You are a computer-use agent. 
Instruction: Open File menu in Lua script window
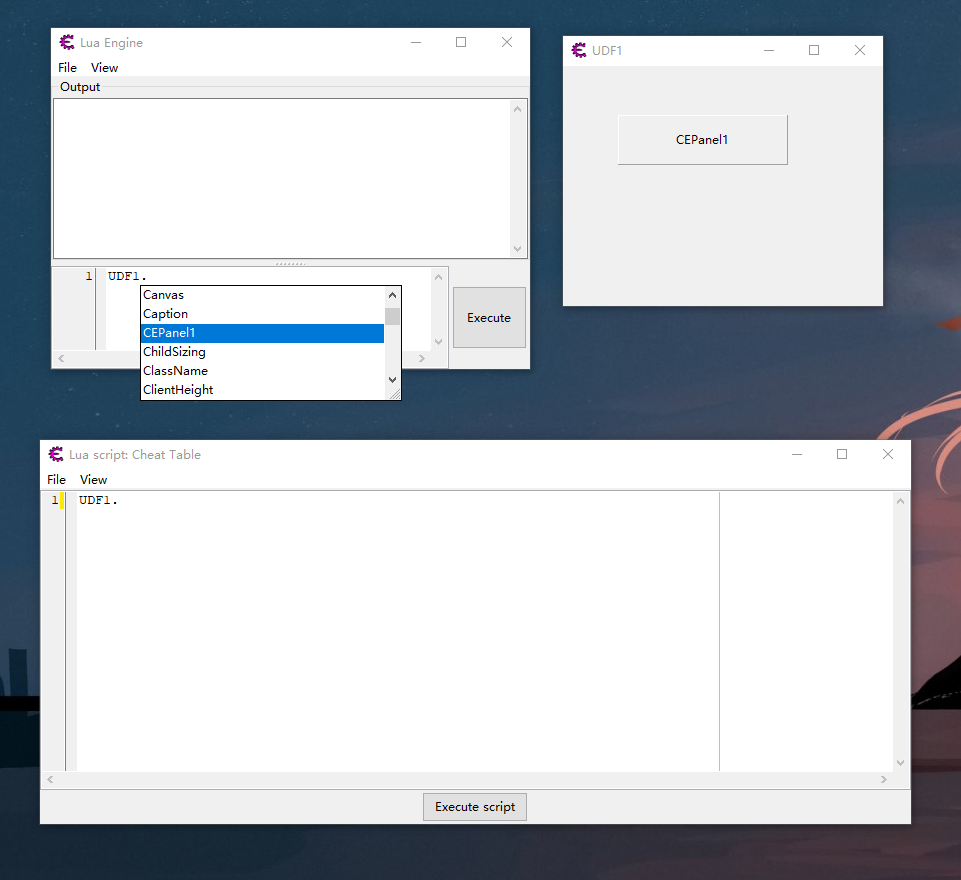(x=56, y=480)
